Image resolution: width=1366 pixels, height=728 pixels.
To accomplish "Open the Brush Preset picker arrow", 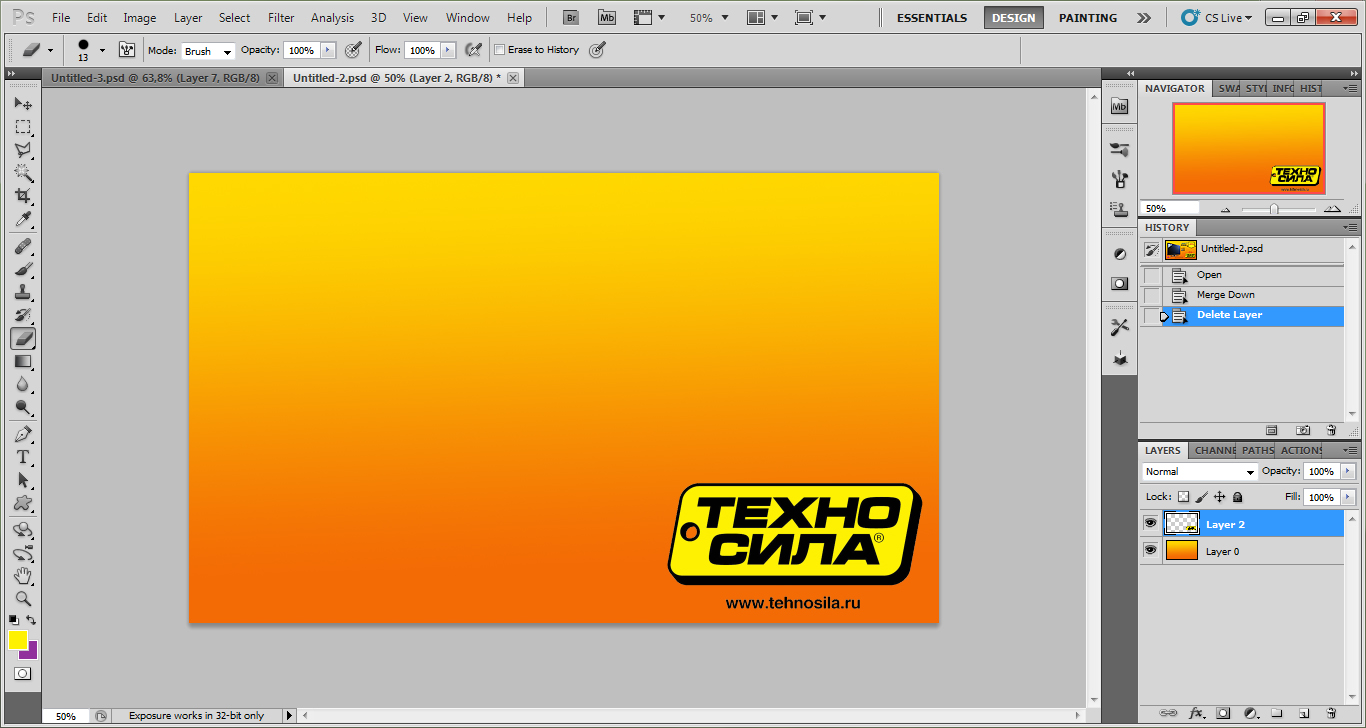I will pos(102,50).
